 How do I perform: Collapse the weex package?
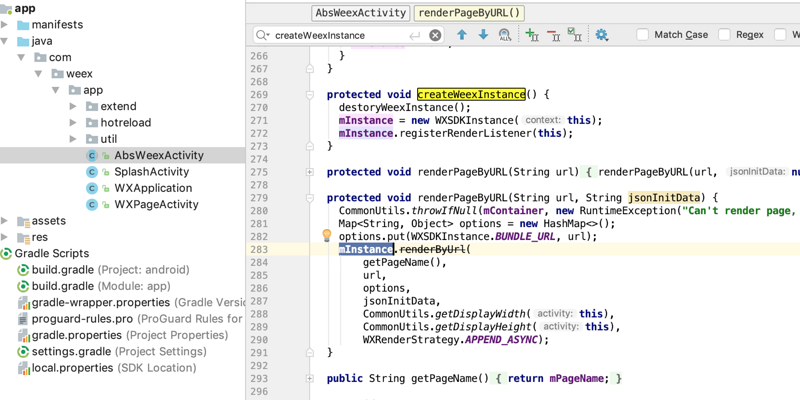38,73
